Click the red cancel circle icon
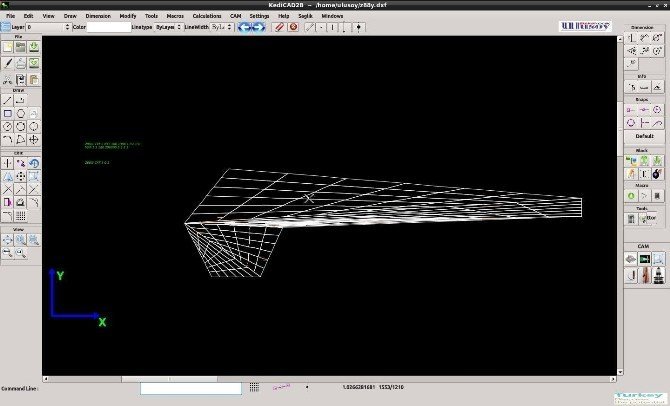 pyautogui.click(x=293, y=27)
